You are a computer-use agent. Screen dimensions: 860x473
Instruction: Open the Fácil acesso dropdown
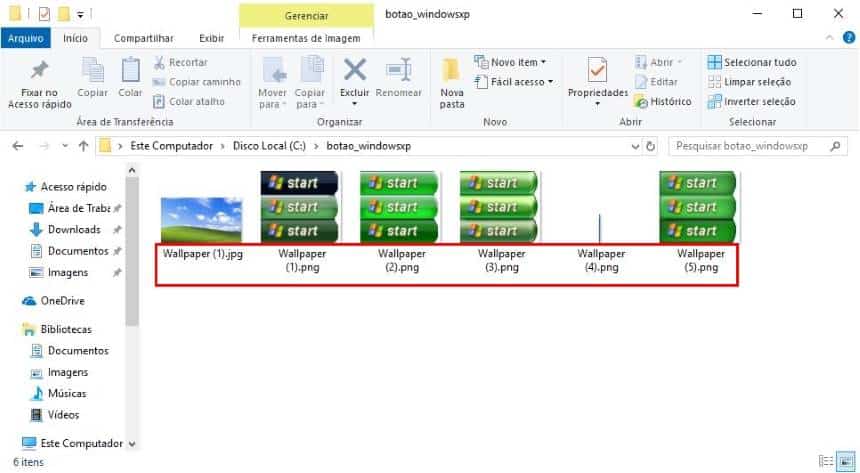click(514, 82)
